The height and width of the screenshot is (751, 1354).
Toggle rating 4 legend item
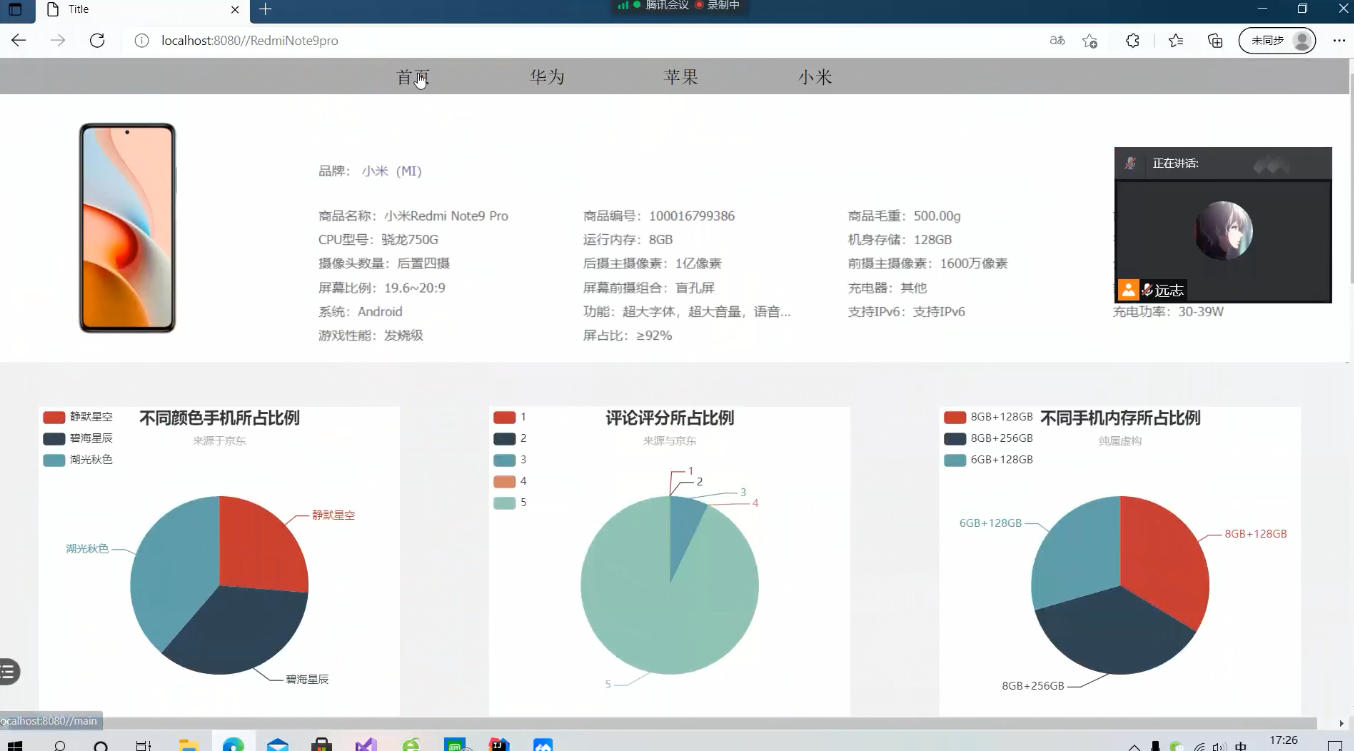[x=510, y=481]
